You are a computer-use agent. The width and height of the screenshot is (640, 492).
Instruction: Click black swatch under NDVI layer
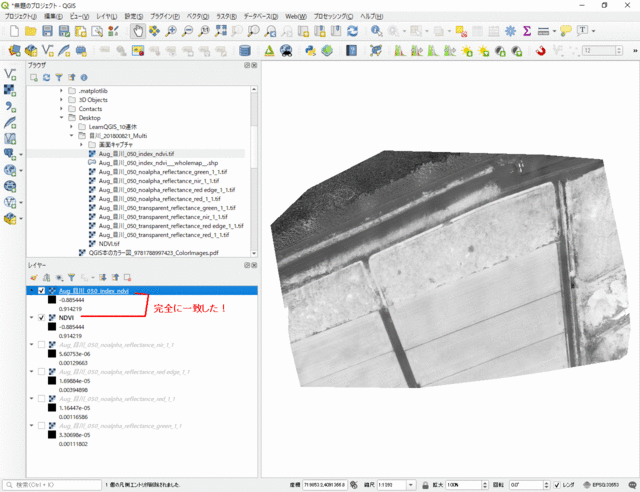point(52,327)
